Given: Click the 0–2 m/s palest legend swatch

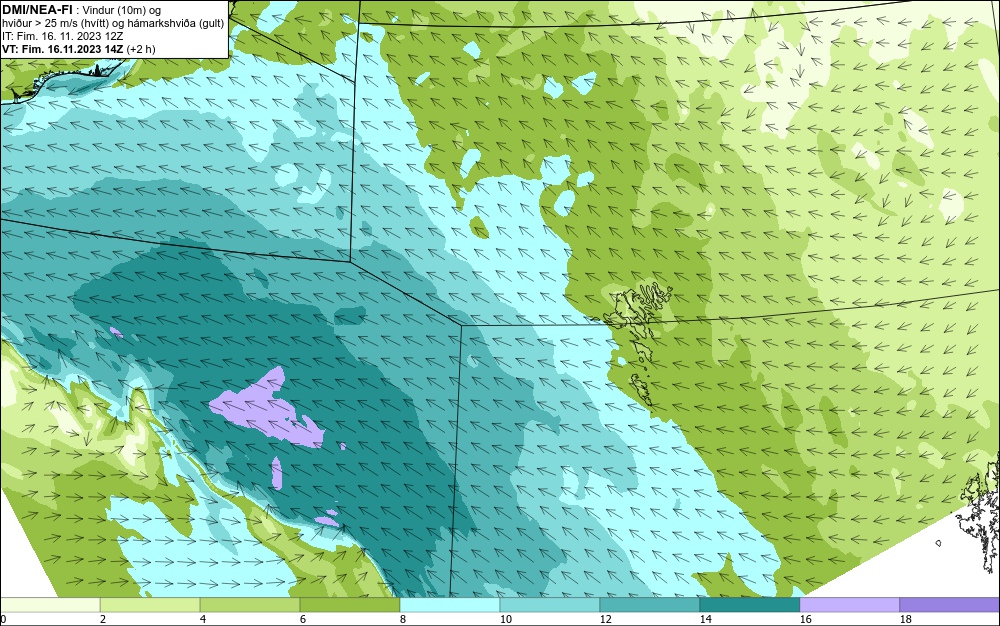Looking at the screenshot, I should click(50, 605).
